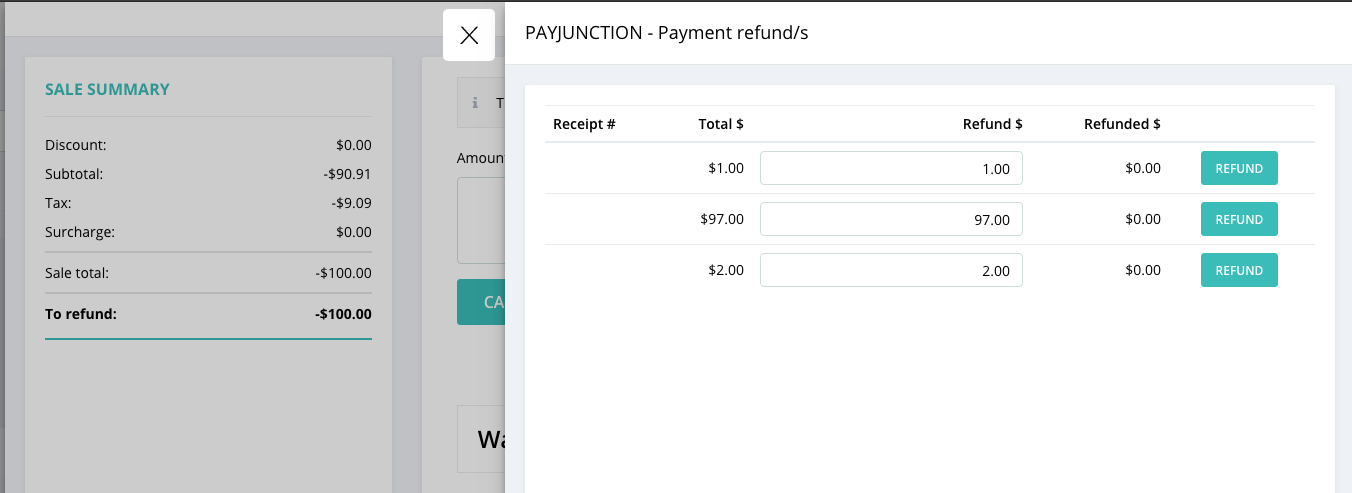Image resolution: width=1352 pixels, height=493 pixels.
Task: Refund the $1.00 payment
Action: pyautogui.click(x=1239, y=168)
